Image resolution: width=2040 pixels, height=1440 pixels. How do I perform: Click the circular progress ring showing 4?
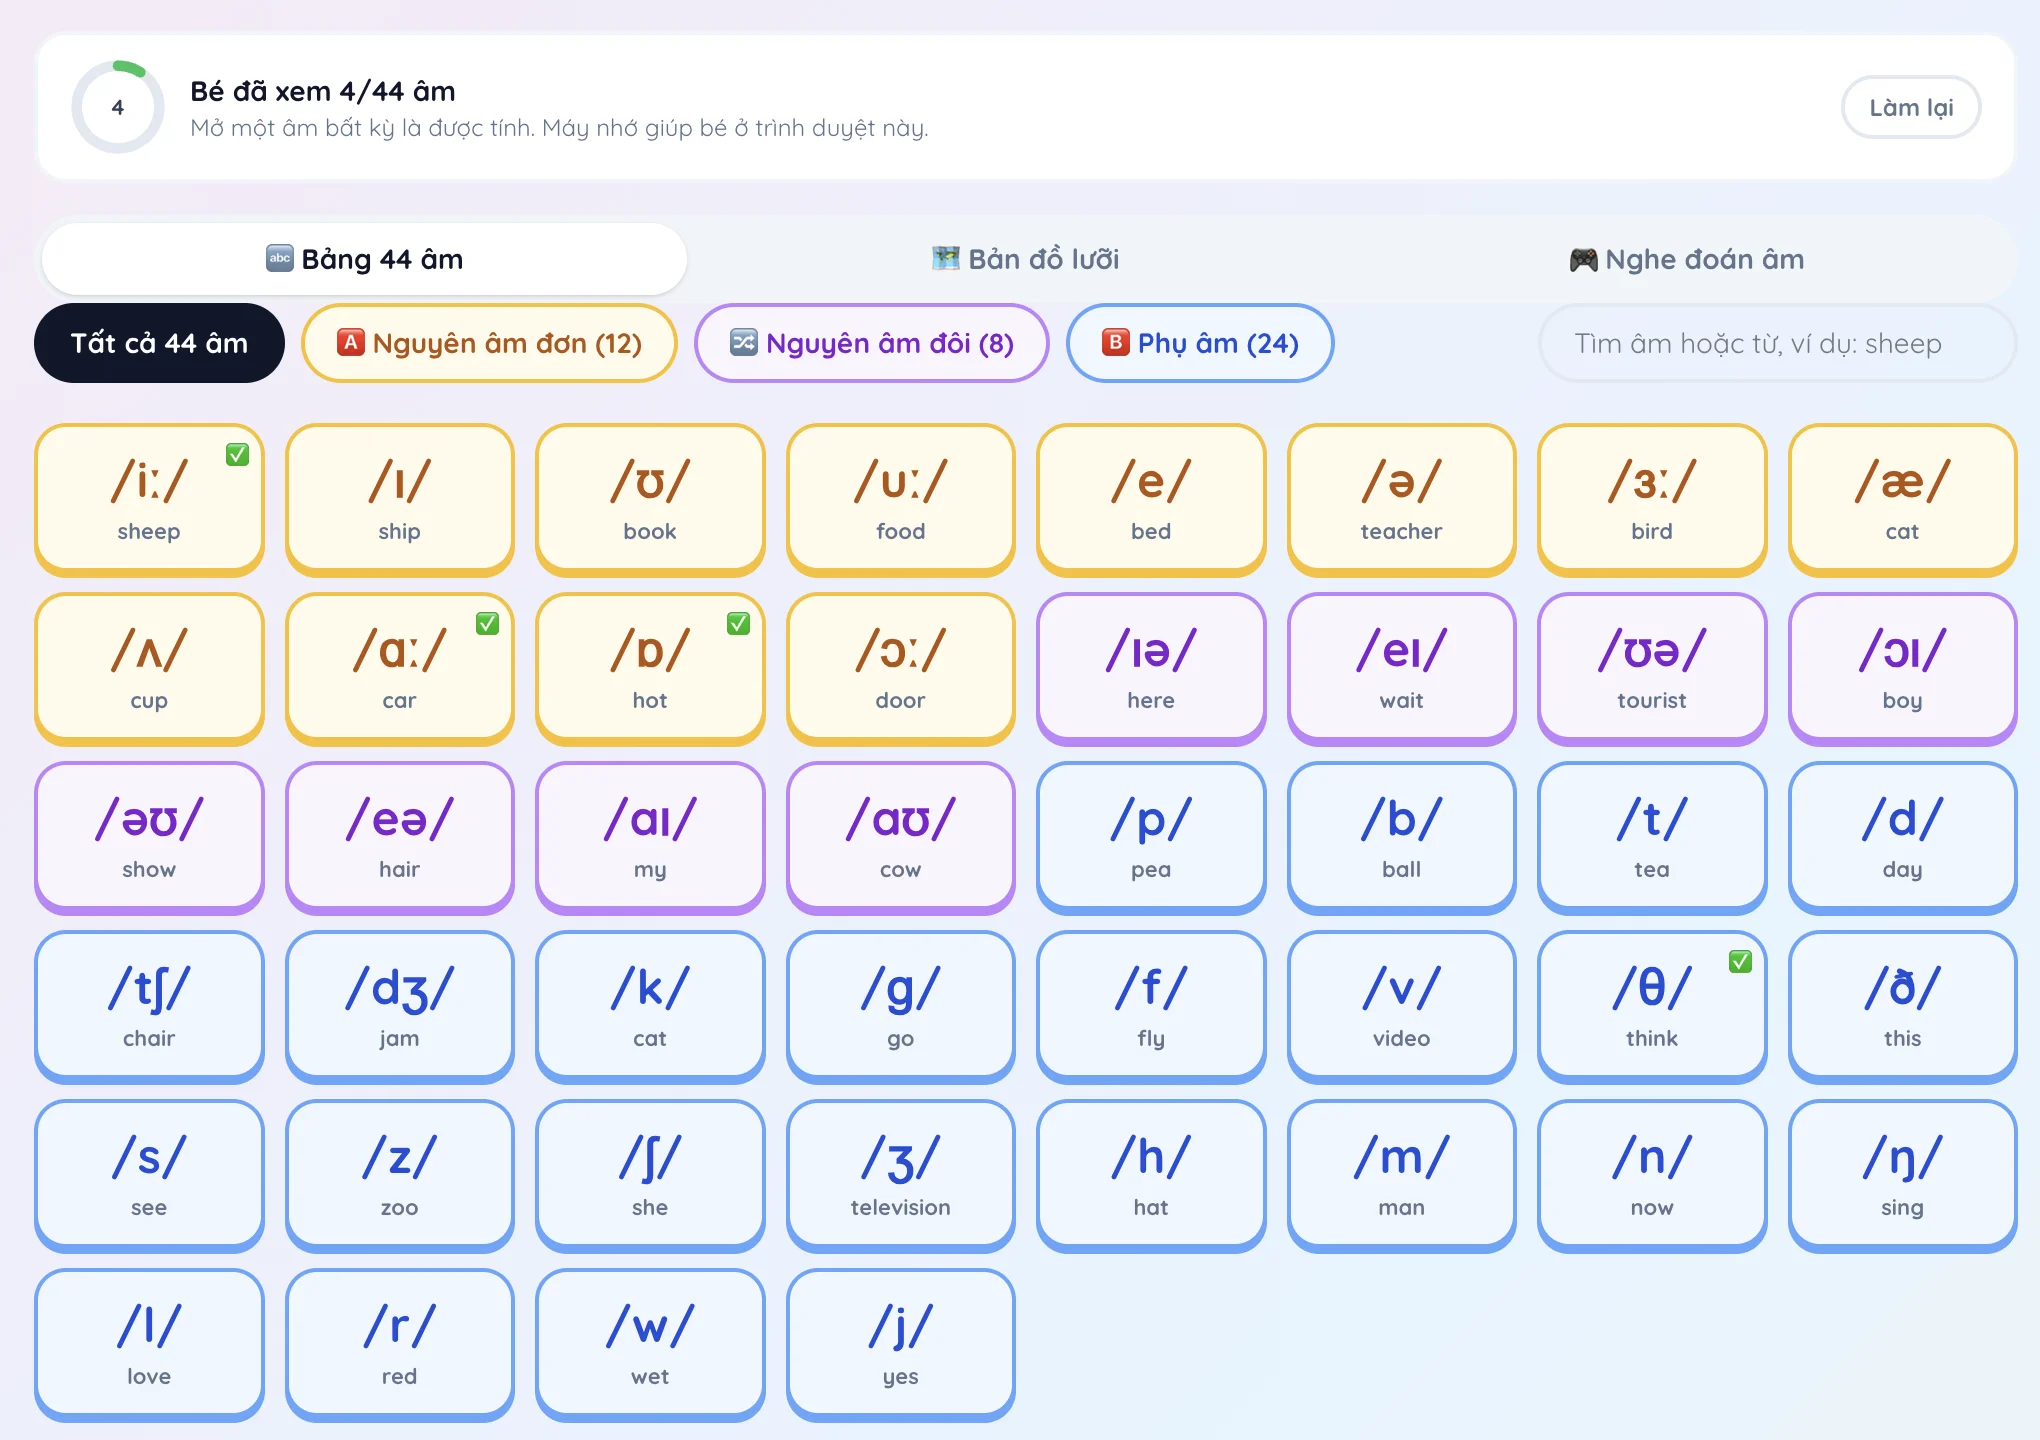(118, 107)
